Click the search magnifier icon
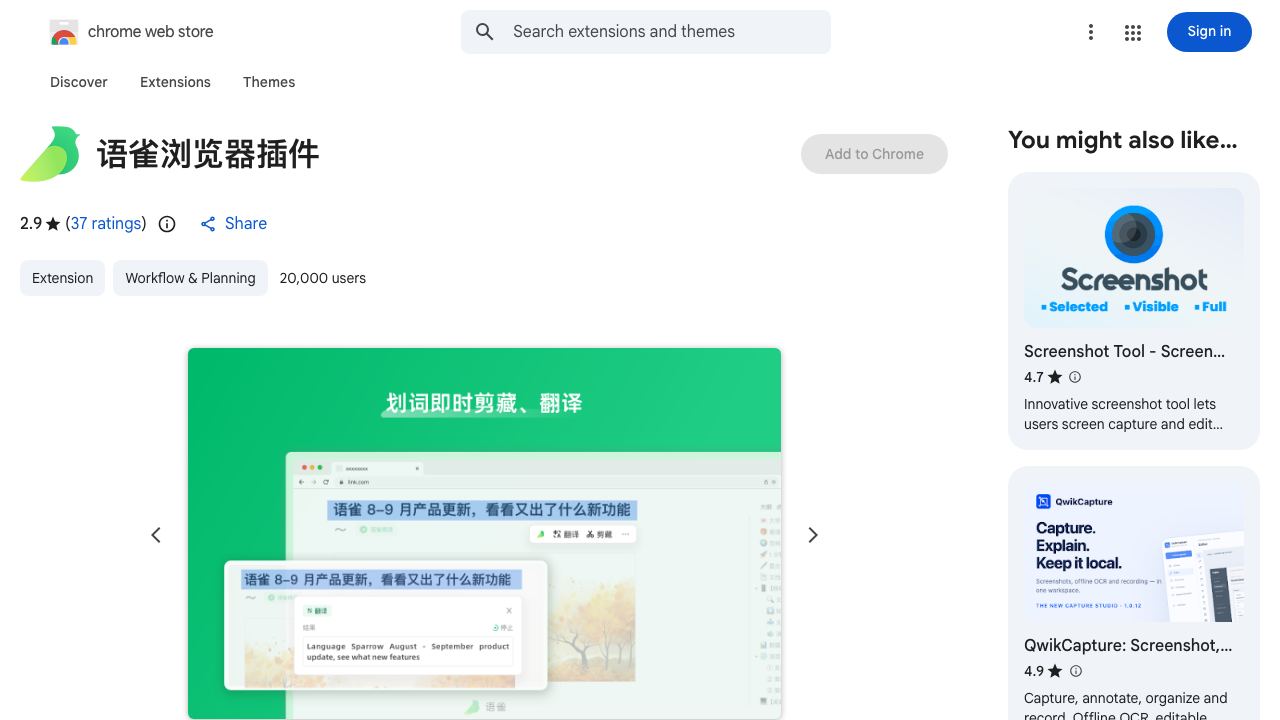Screen dimensions: 1280x720 [485, 32]
